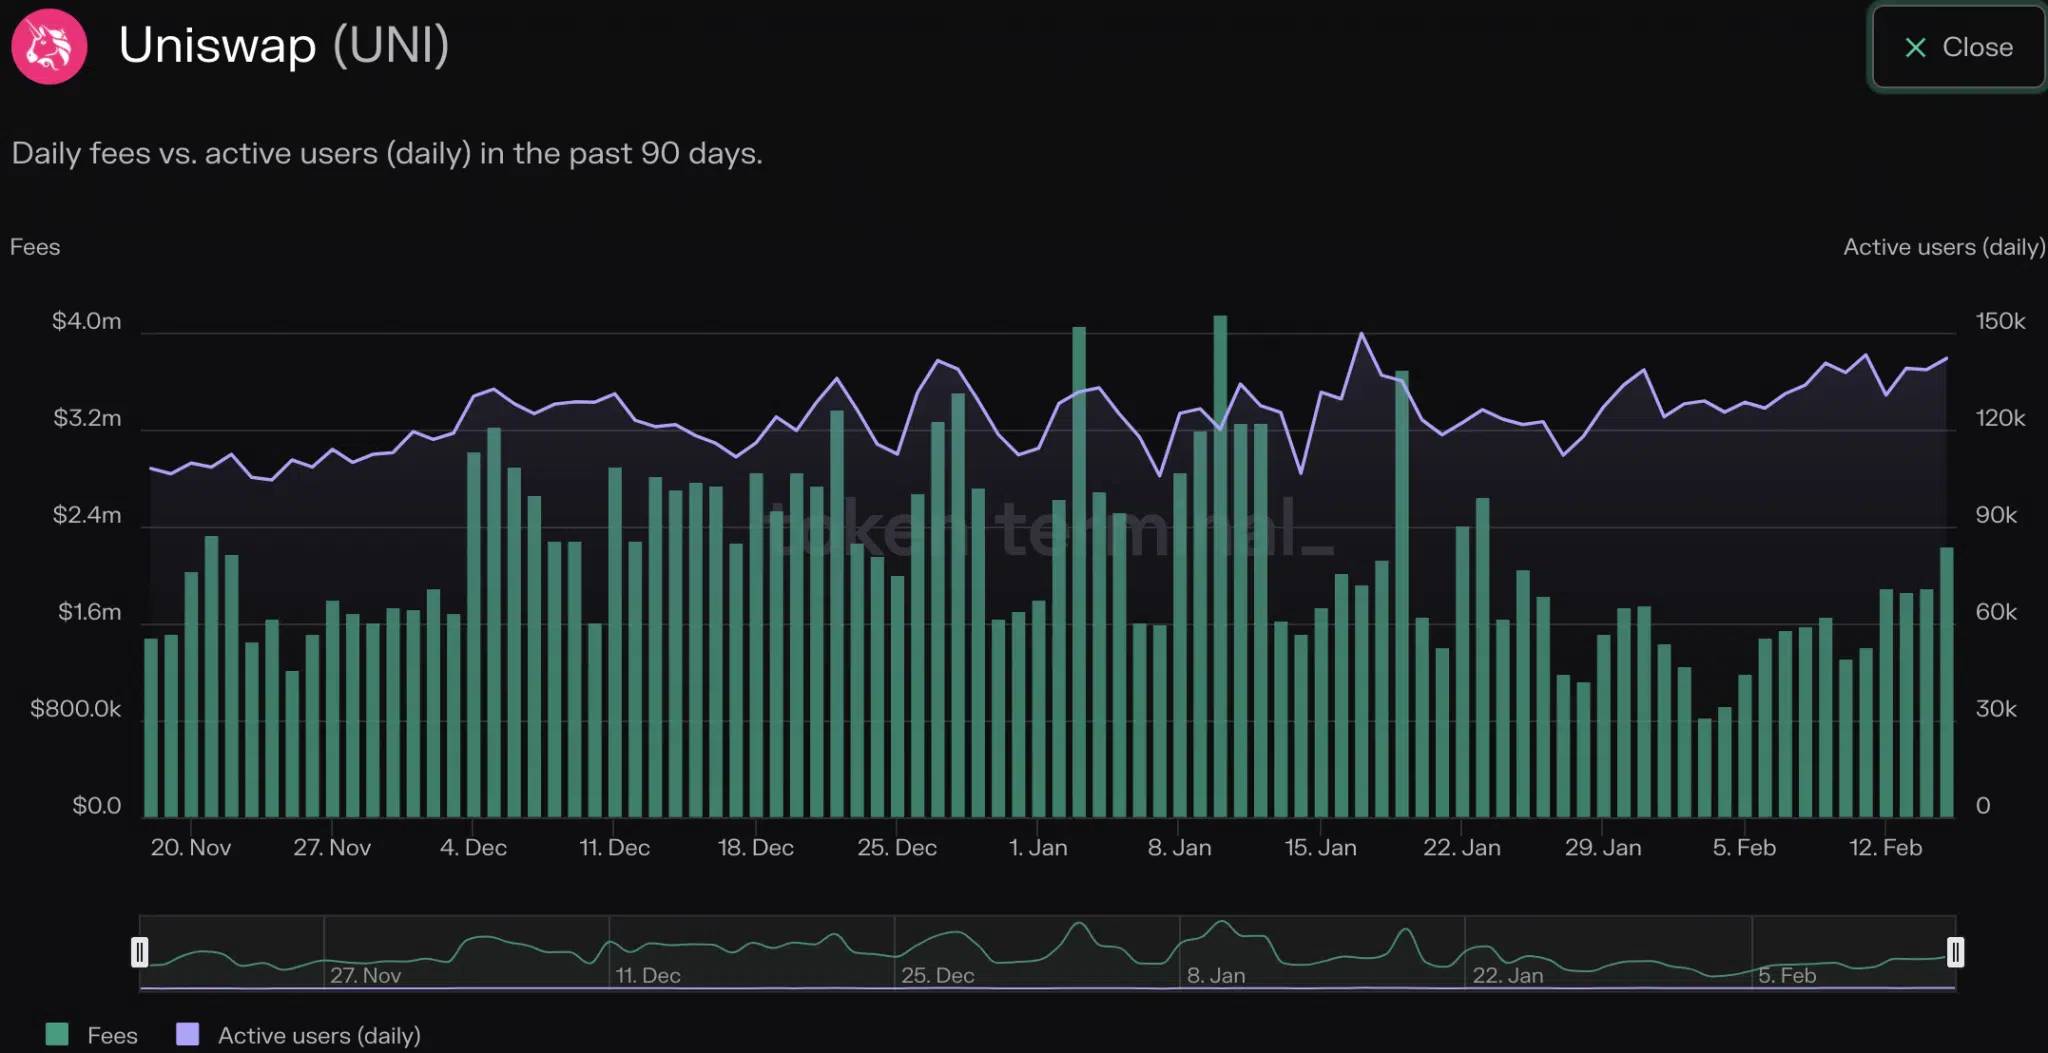Image resolution: width=2048 pixels, height=1053 pixels.
Task: Click the 5. Feb x-axis date label
Action: [x=1744, y=848]
